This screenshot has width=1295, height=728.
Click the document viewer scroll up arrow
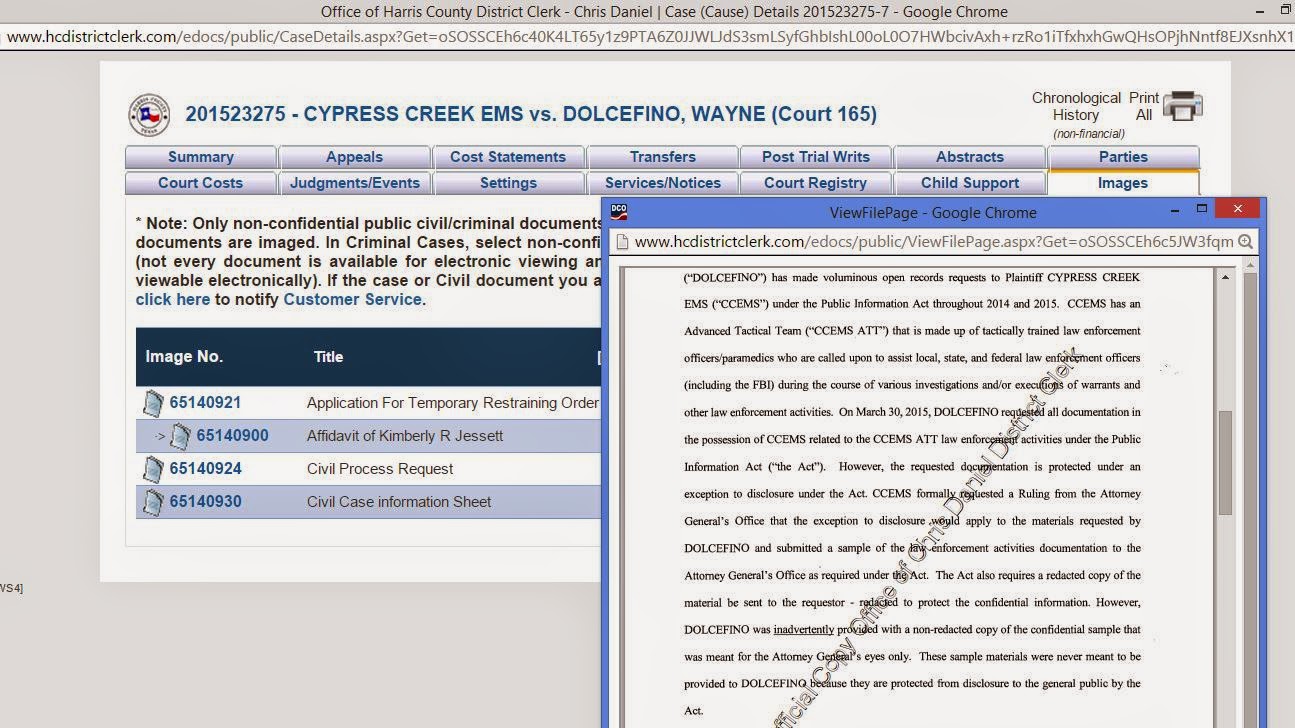point(1227,276)
